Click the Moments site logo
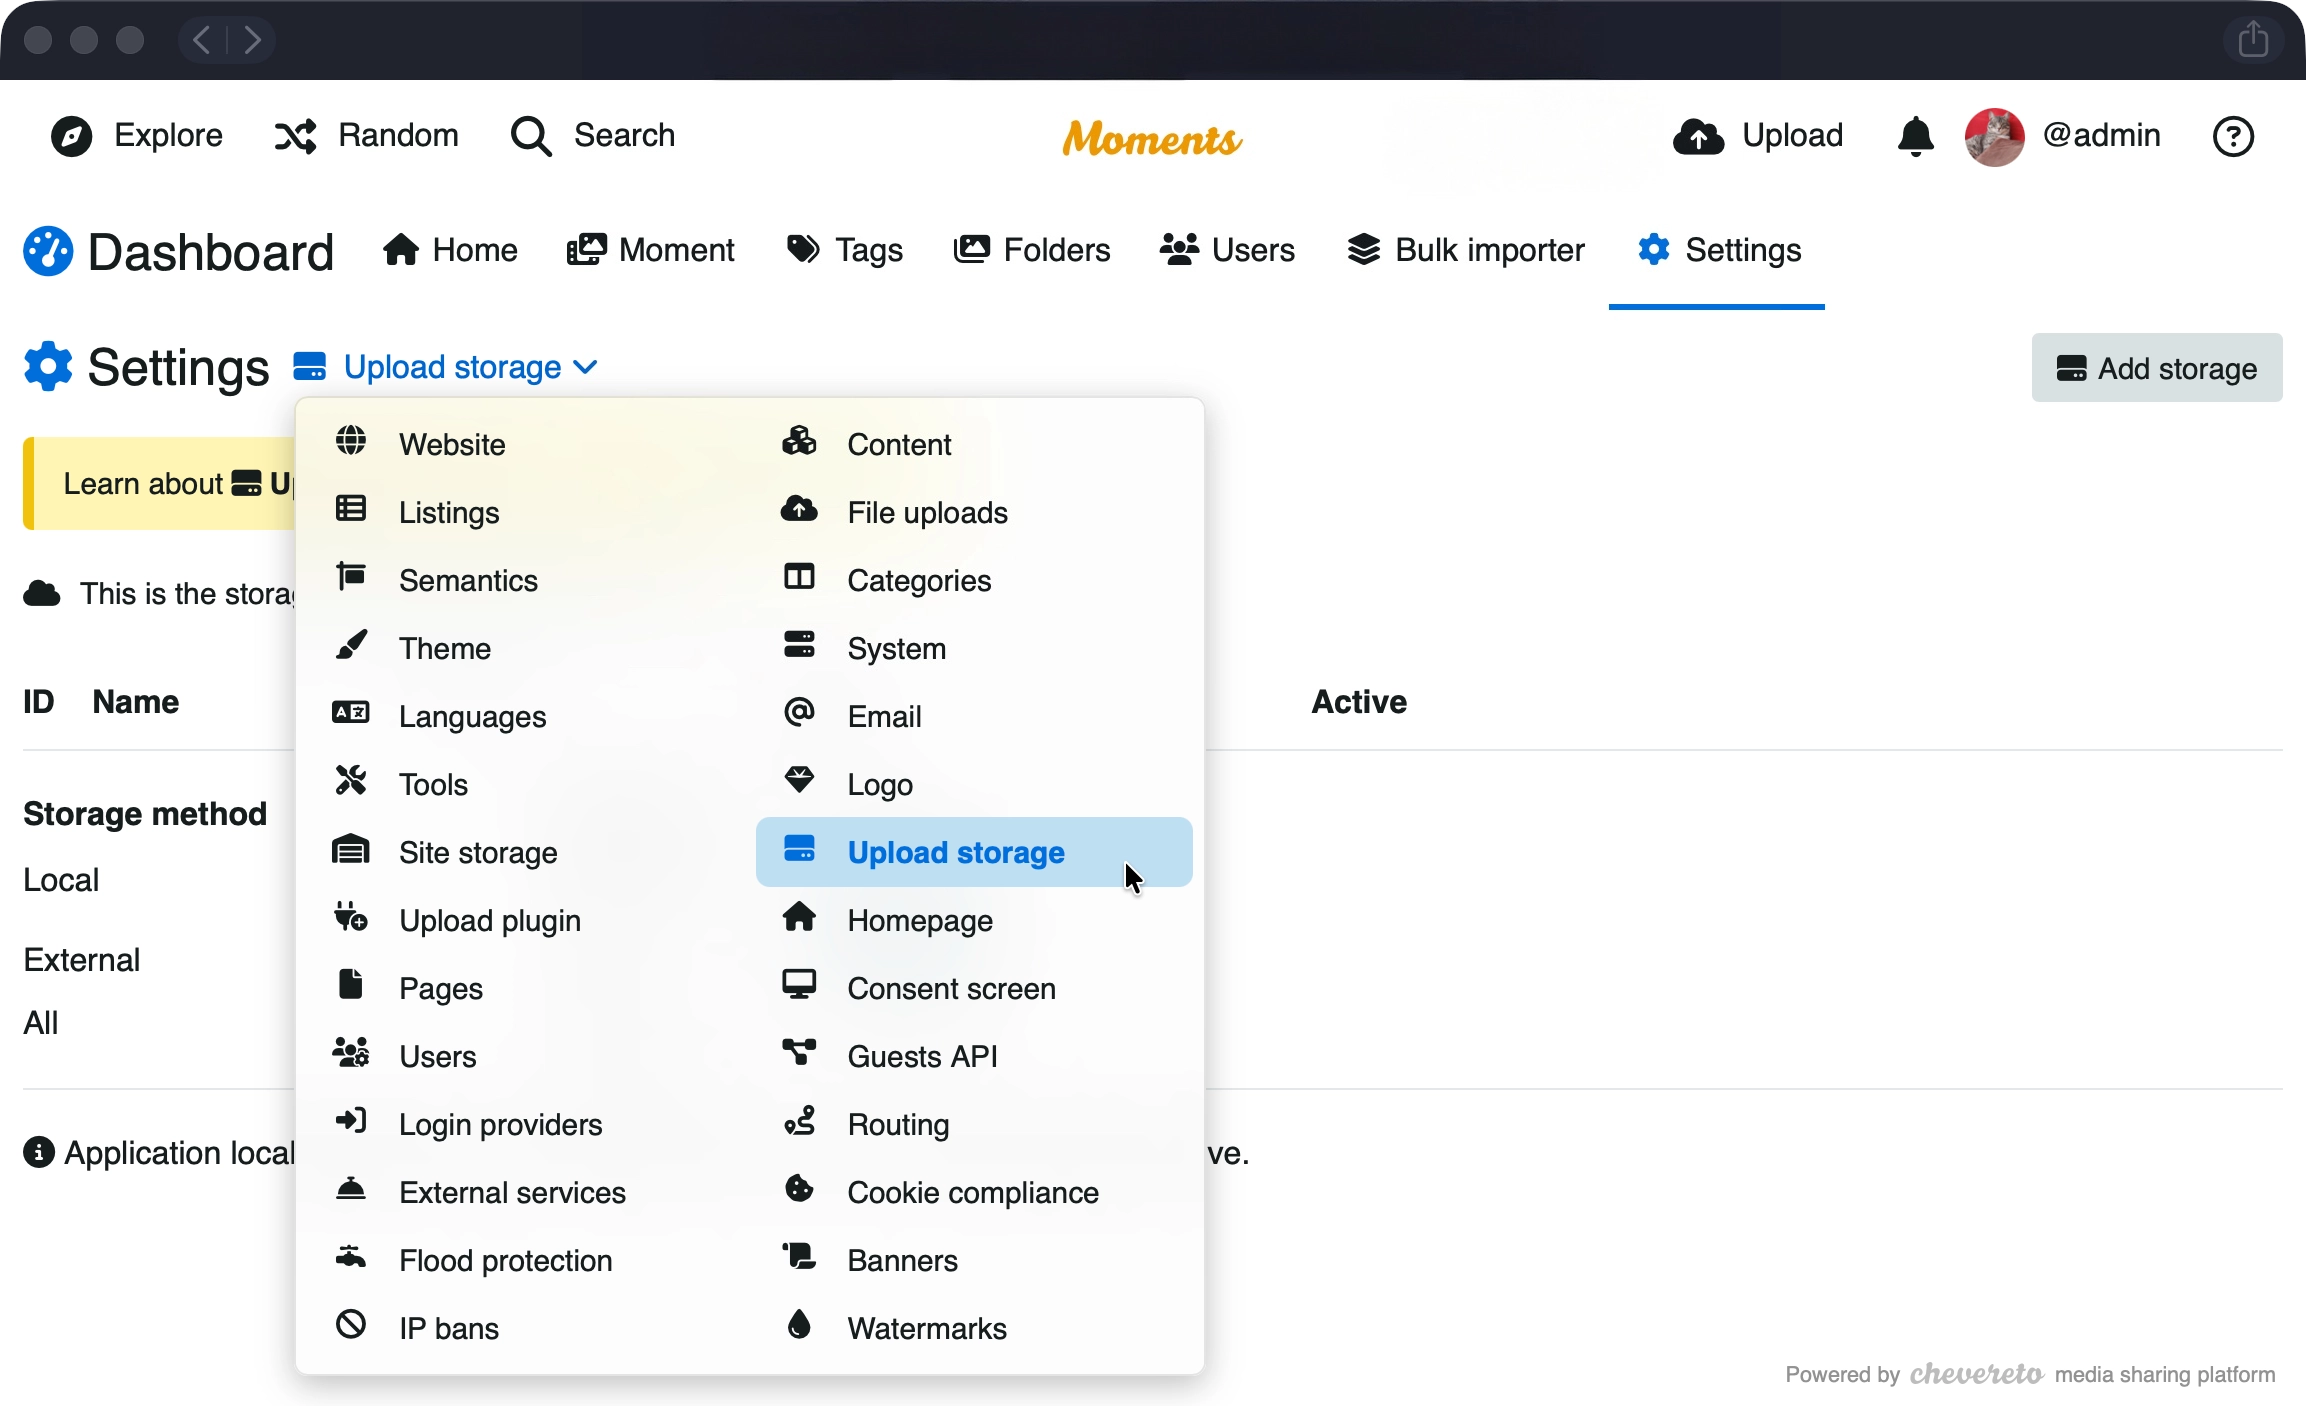The width and height of the screenshot is (2306, 1406). point(1152,138)
